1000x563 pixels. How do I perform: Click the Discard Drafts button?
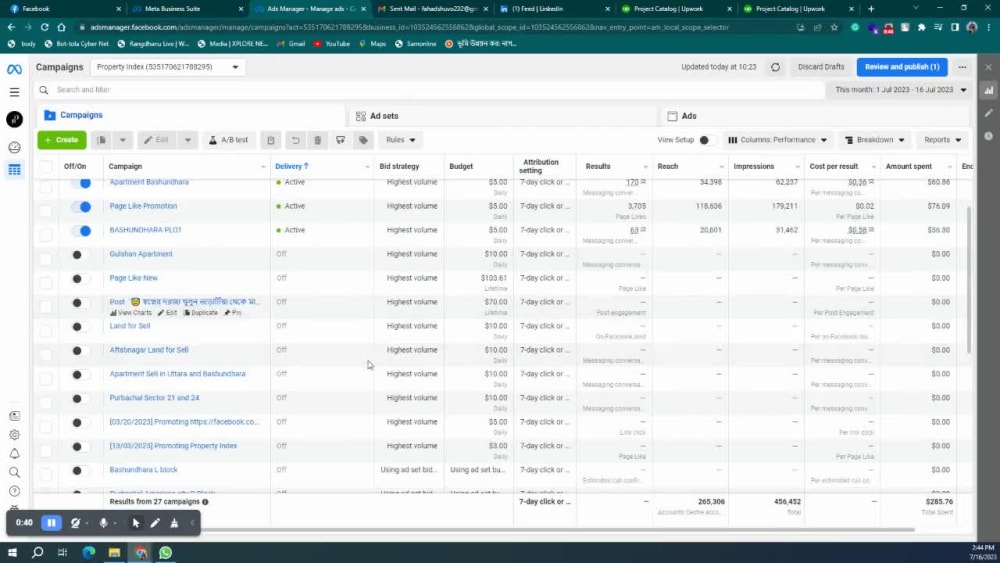[821, 67]
